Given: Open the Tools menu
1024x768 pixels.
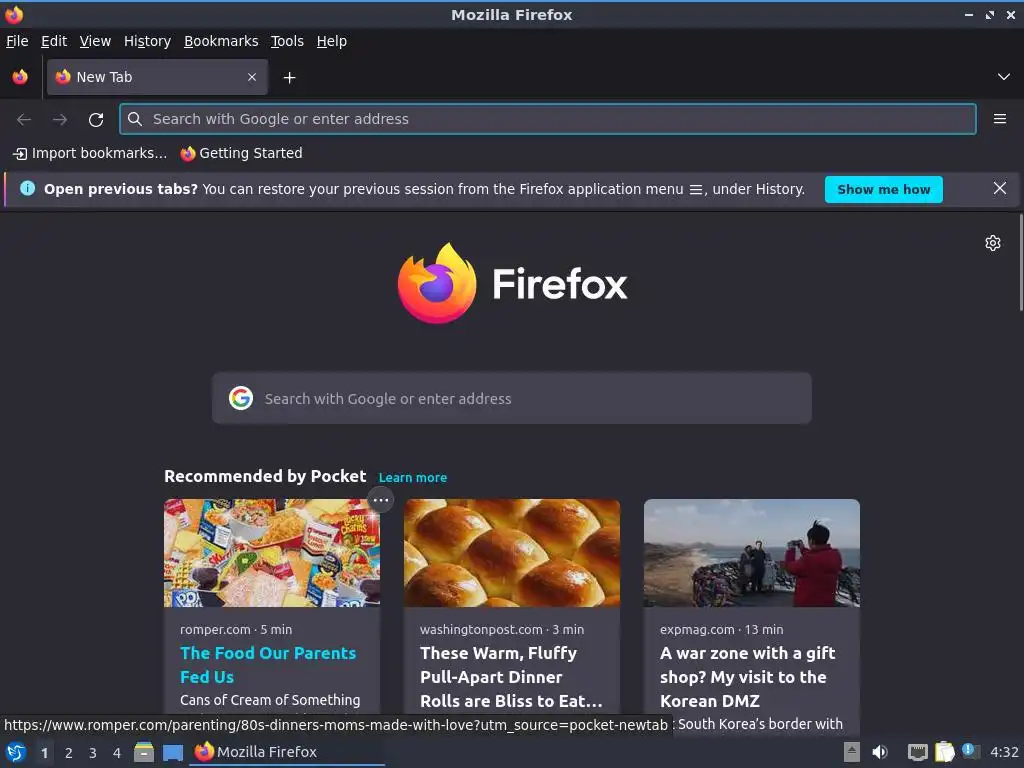Looking at the screenshot, I should pyautogui.click(x=287, y=41).
